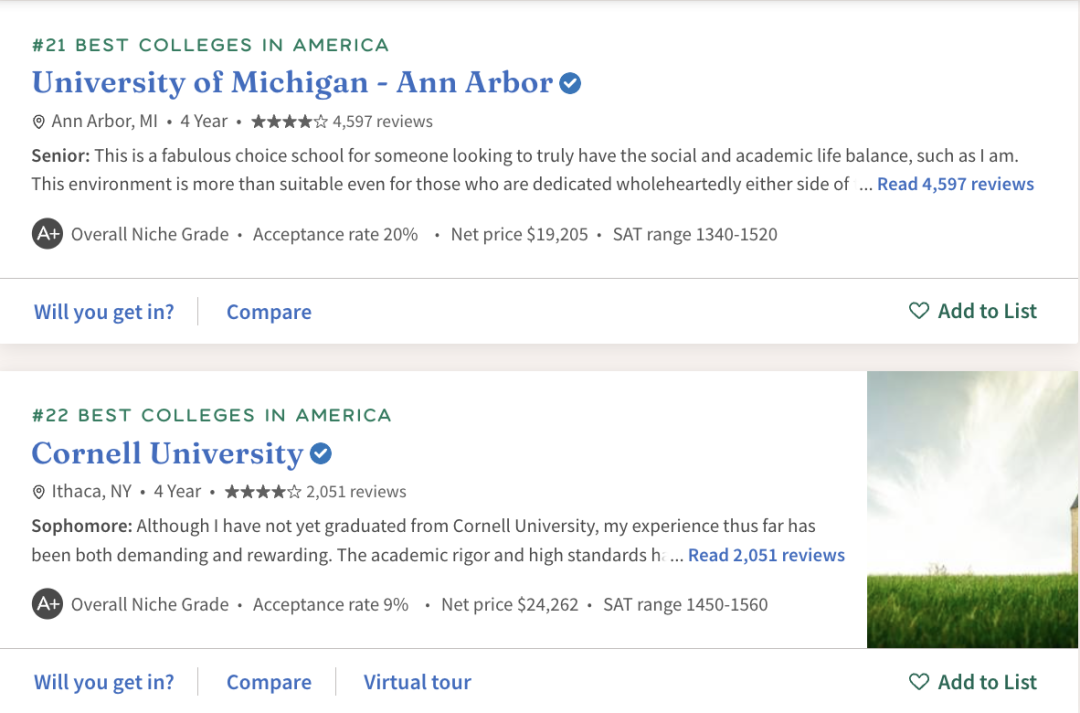Toggle the heart to add Michigan to list

(918, 311)
